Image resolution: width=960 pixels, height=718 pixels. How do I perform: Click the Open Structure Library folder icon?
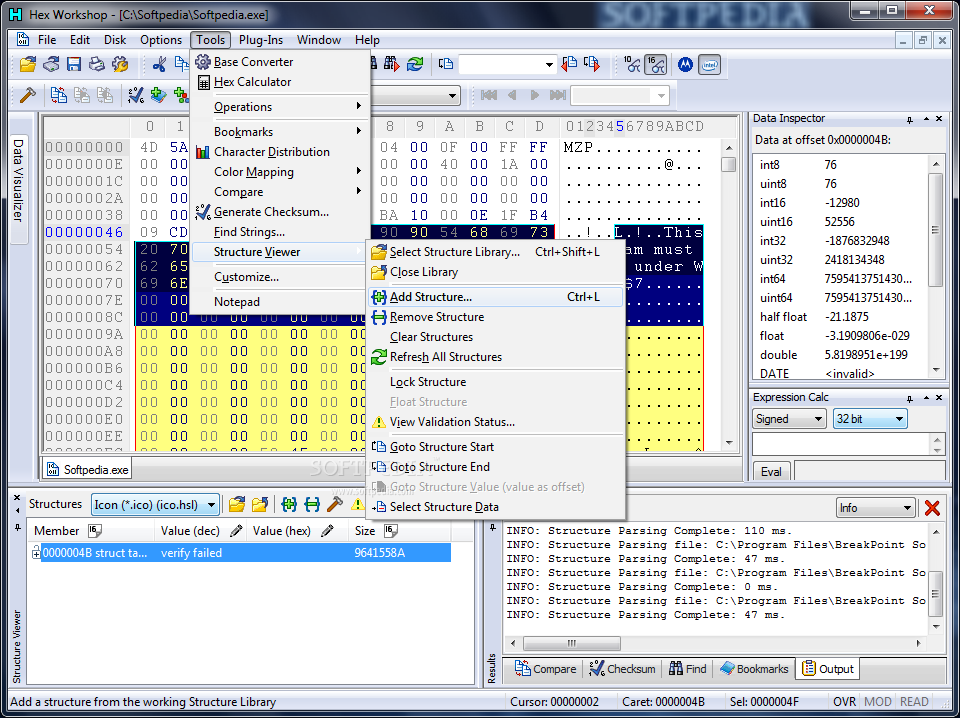pos(237,504)
